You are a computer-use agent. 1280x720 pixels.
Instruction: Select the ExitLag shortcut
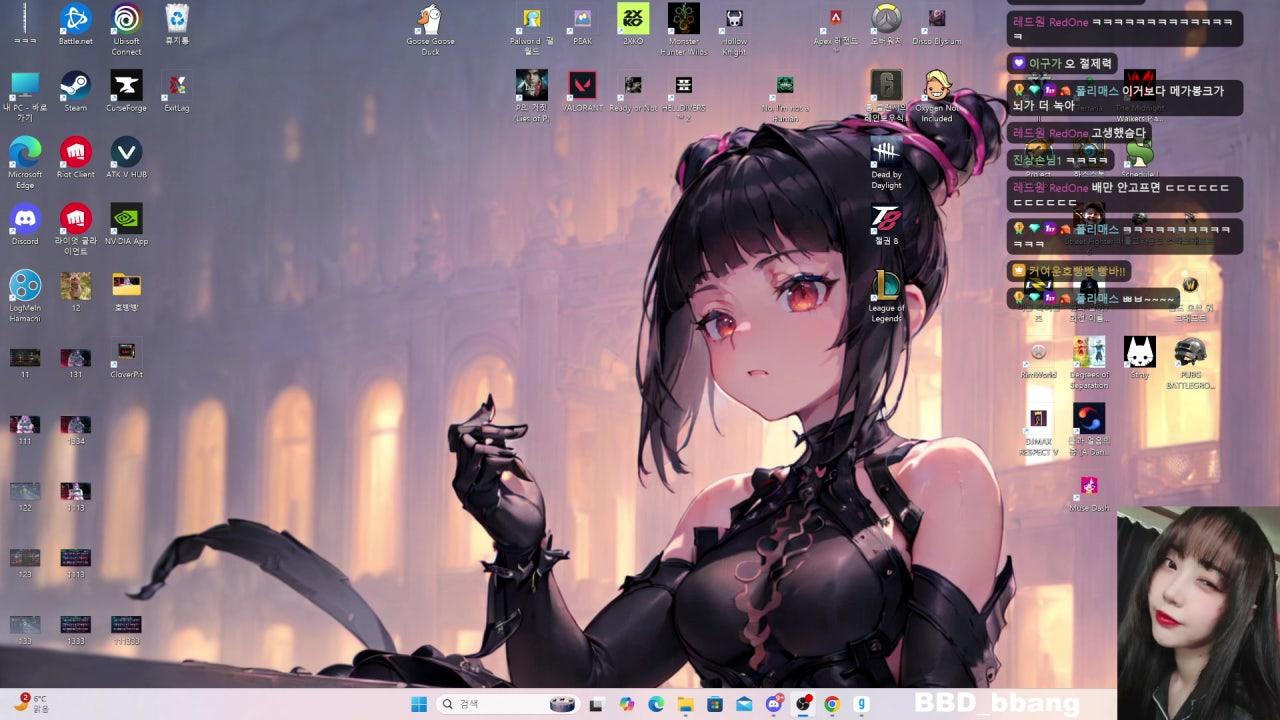click(177, 91)
